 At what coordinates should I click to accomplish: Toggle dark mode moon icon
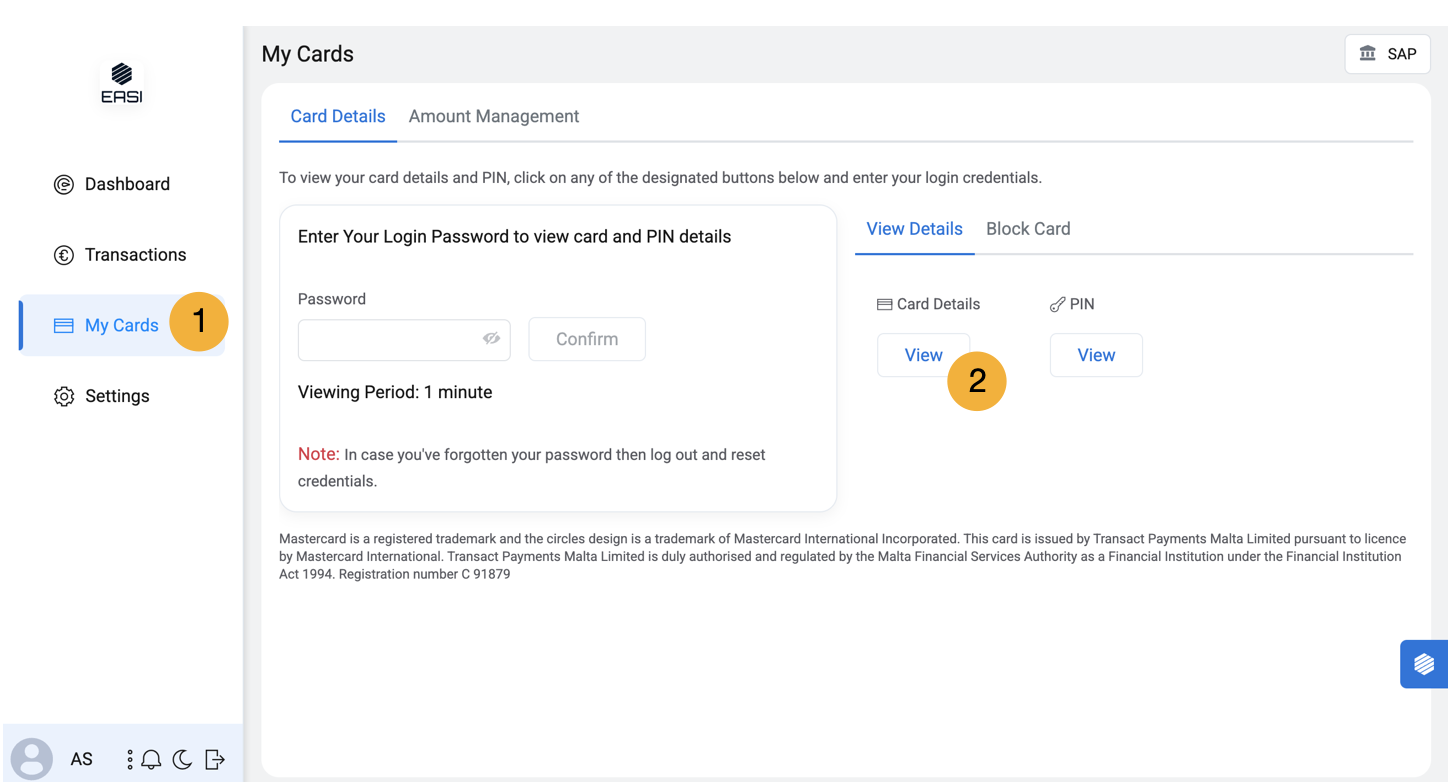(x=182, y=760)
